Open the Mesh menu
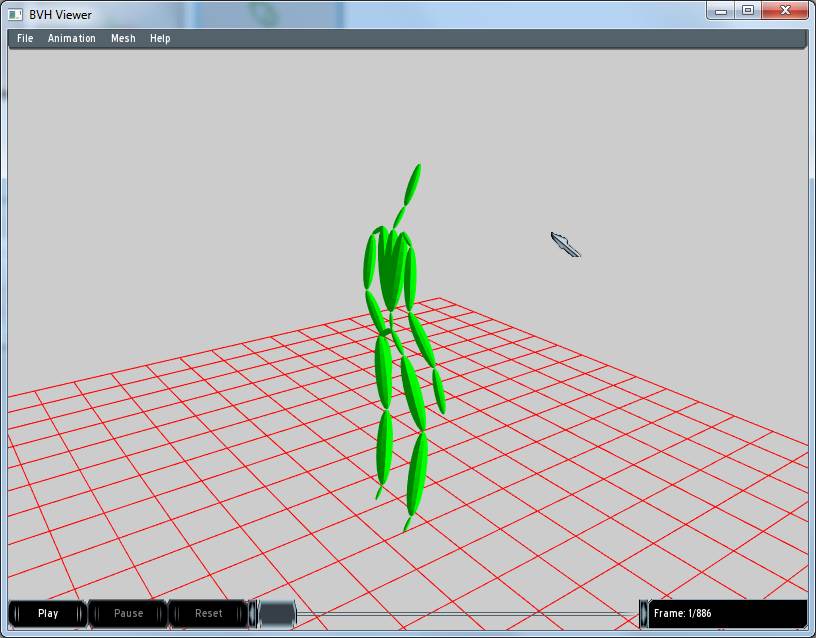Viewport: 816px width, 638px height. [123, 39]
